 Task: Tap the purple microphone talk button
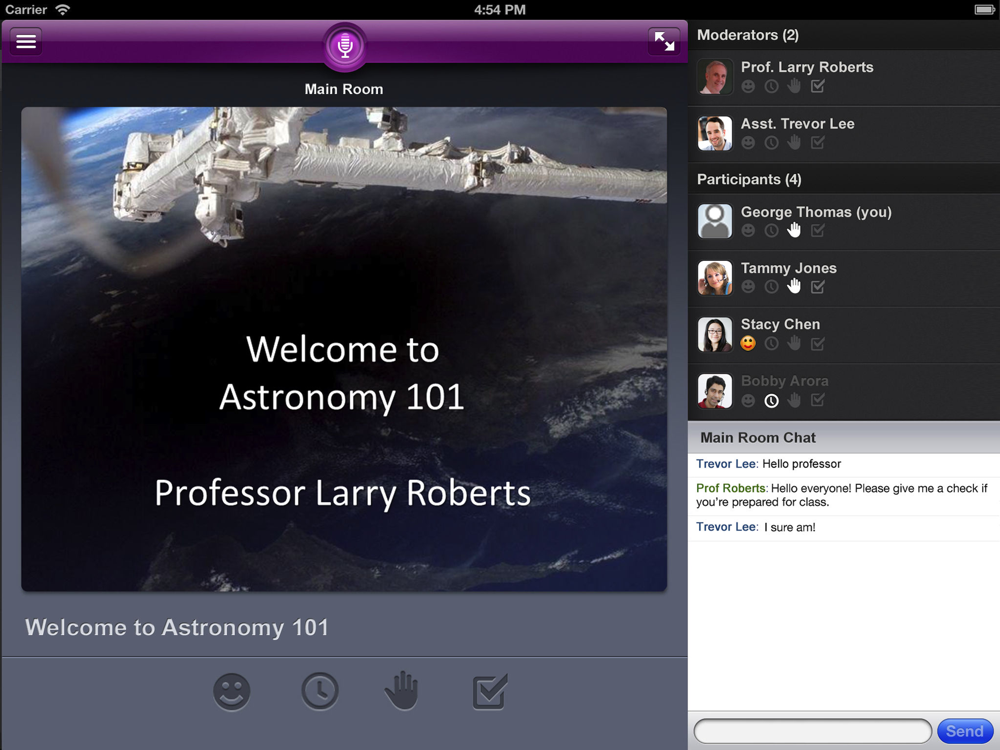tap(344, 46)
